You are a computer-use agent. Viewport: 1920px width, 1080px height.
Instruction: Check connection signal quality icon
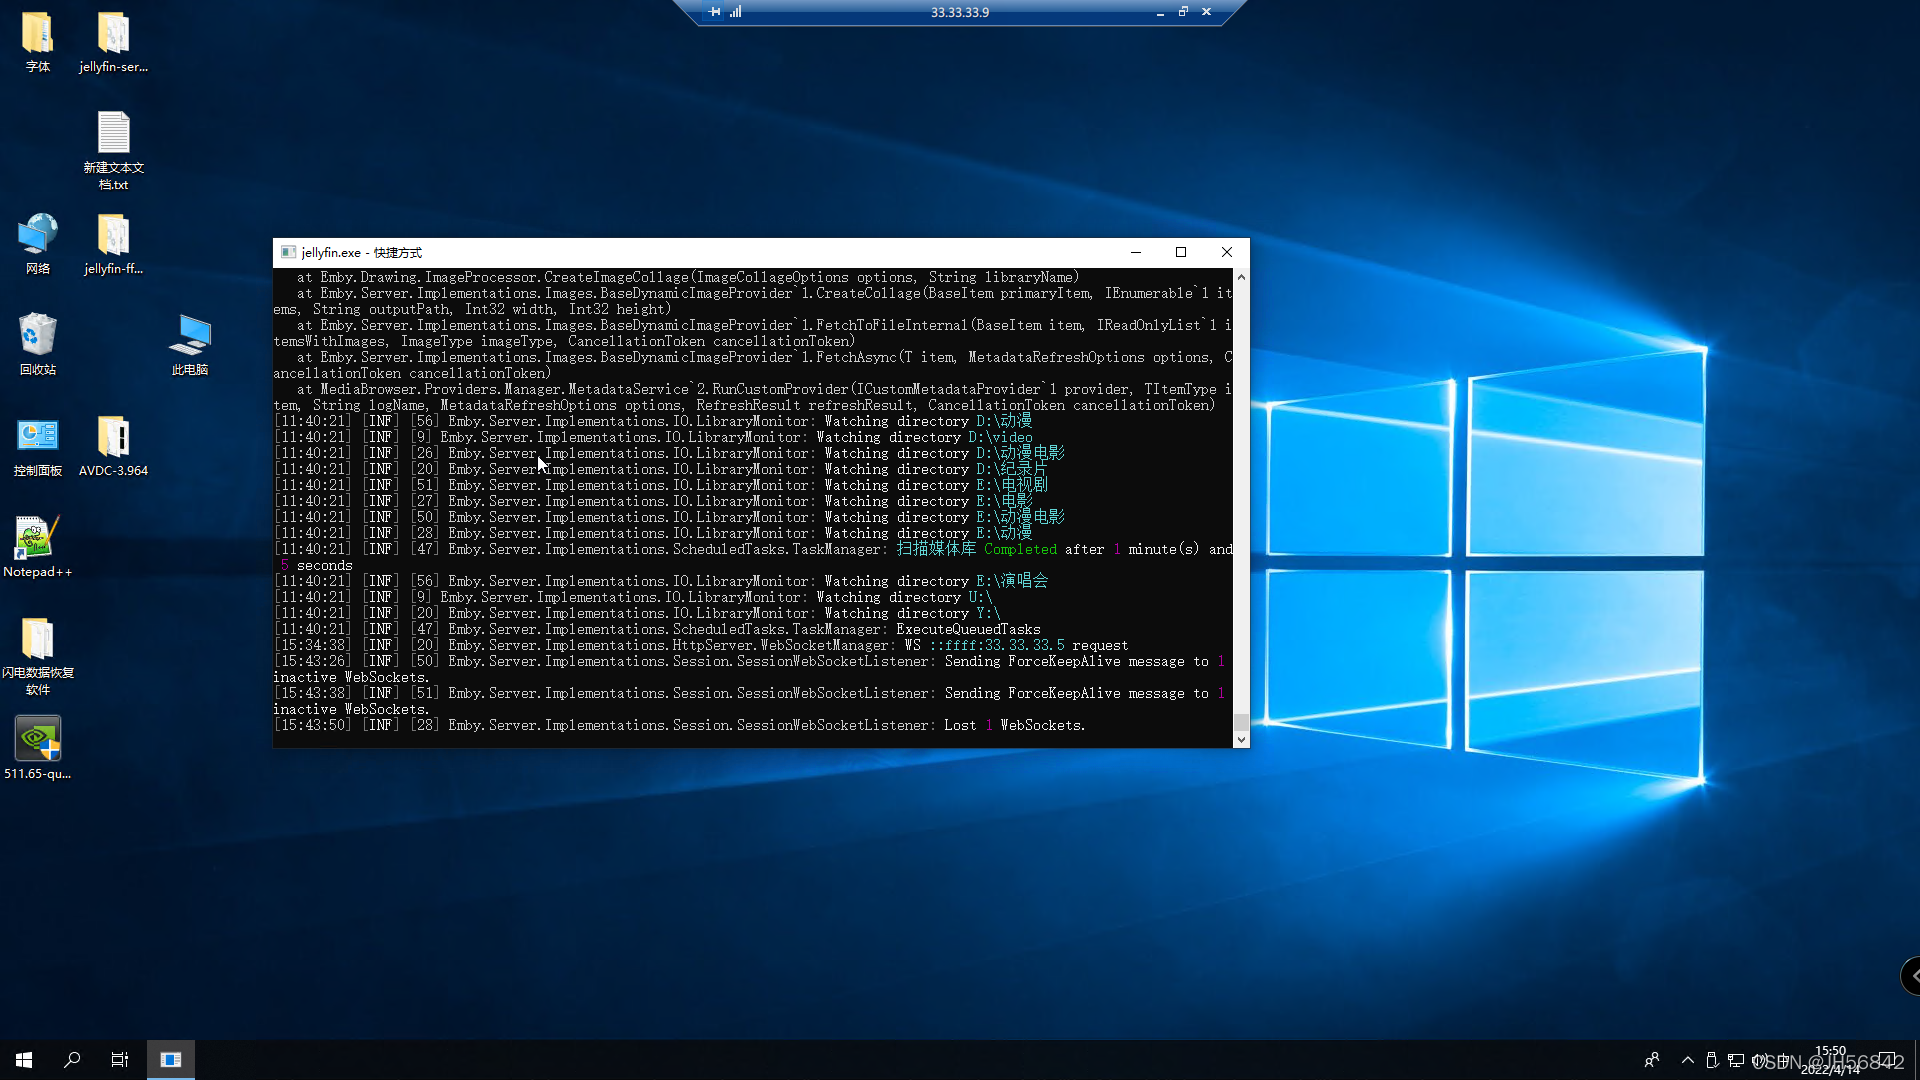click(x=736, y=12)
